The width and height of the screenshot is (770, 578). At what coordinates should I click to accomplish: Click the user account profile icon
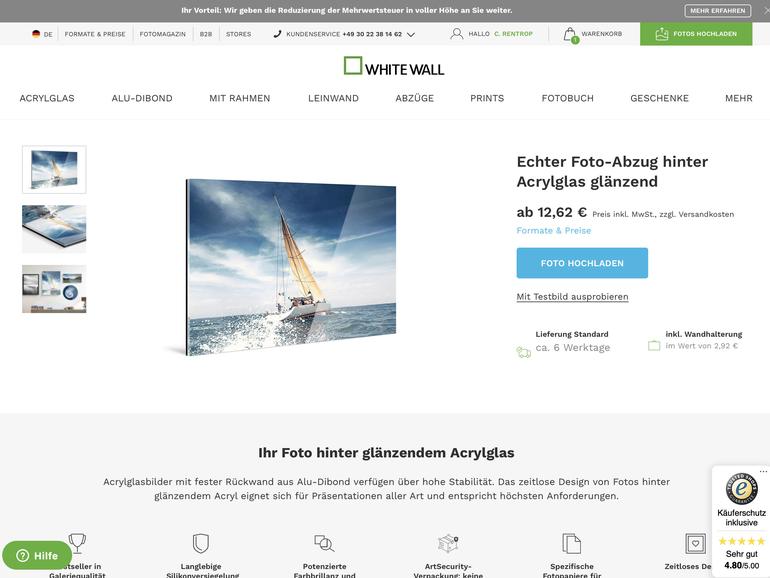coord(457,33)
